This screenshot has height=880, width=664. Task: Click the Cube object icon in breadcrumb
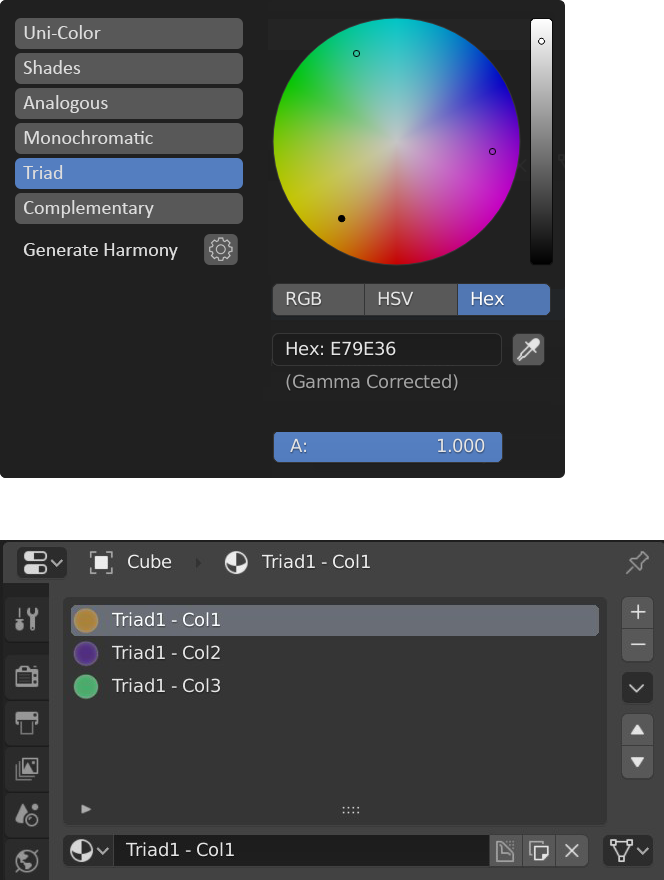[x=102, y=562]
